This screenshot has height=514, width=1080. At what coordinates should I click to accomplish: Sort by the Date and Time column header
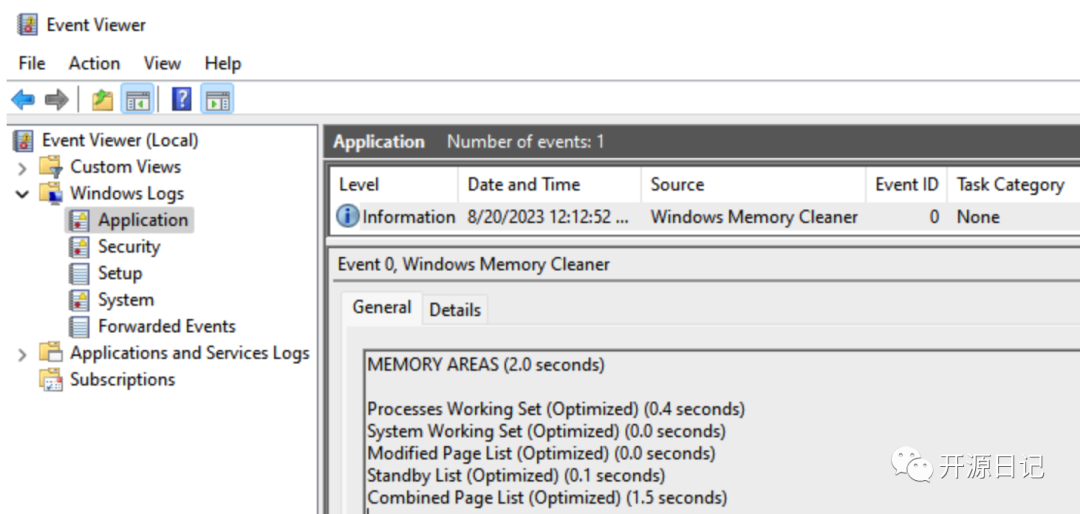point(523,184)
